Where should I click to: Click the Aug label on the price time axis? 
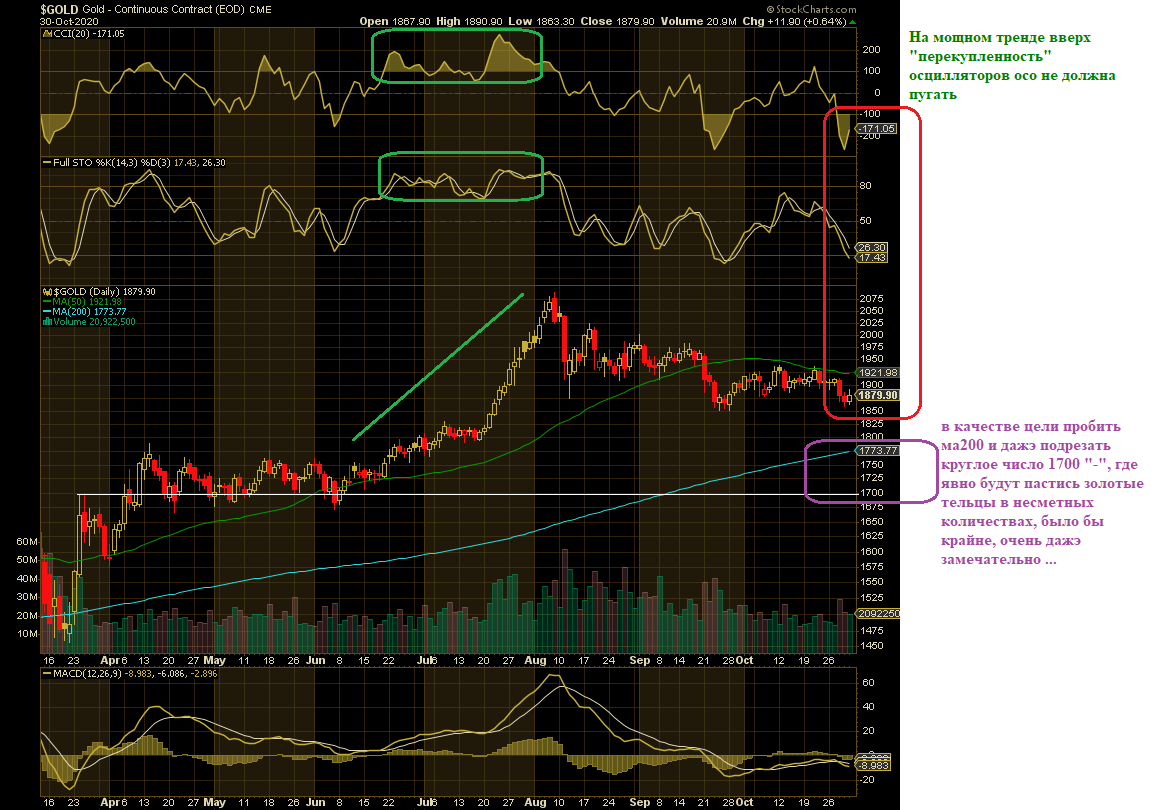tap(534, 660)
